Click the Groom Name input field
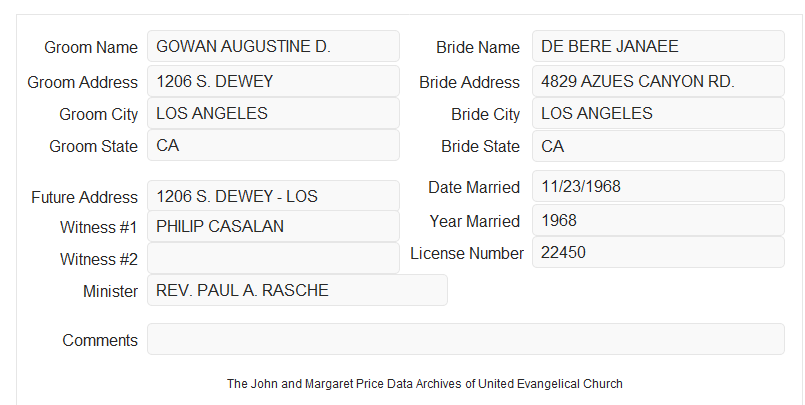 coord(273,46)
